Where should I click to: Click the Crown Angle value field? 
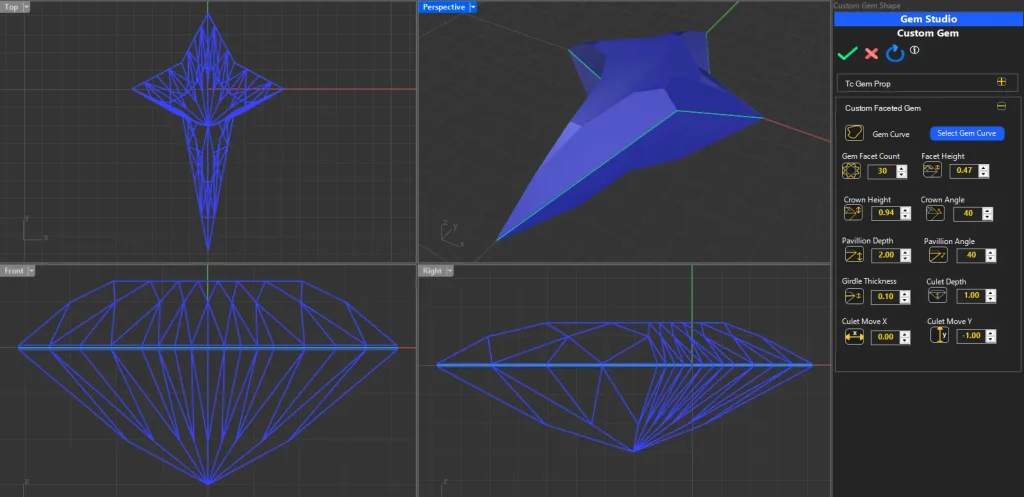[x=968, y=214]
